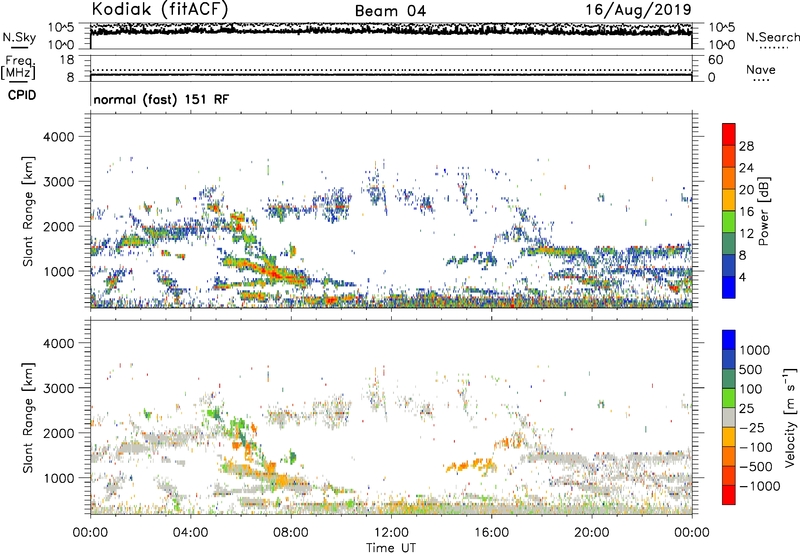
Task: Click the left "10^5" noise axis tick
Action: (61, 27)
